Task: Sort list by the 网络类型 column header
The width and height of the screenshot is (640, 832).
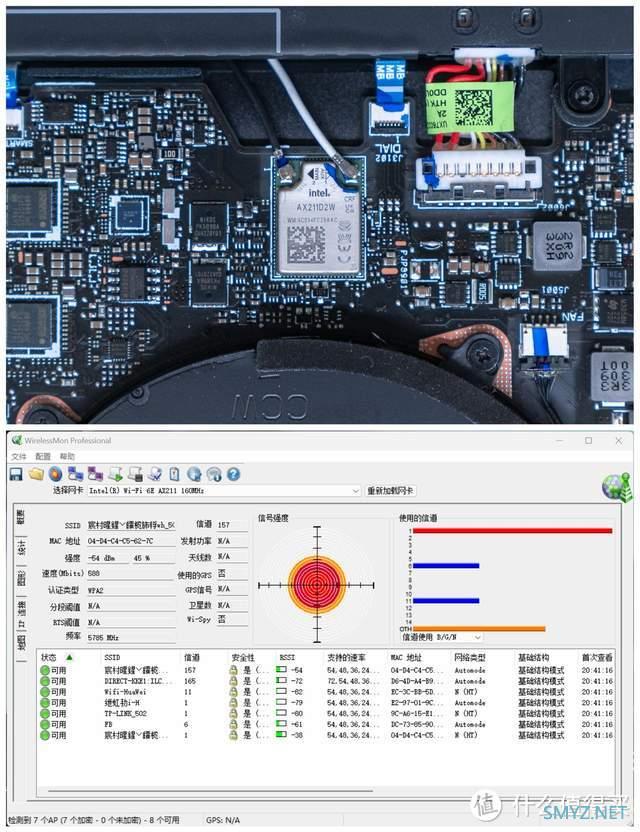Action: click(483, 657)
